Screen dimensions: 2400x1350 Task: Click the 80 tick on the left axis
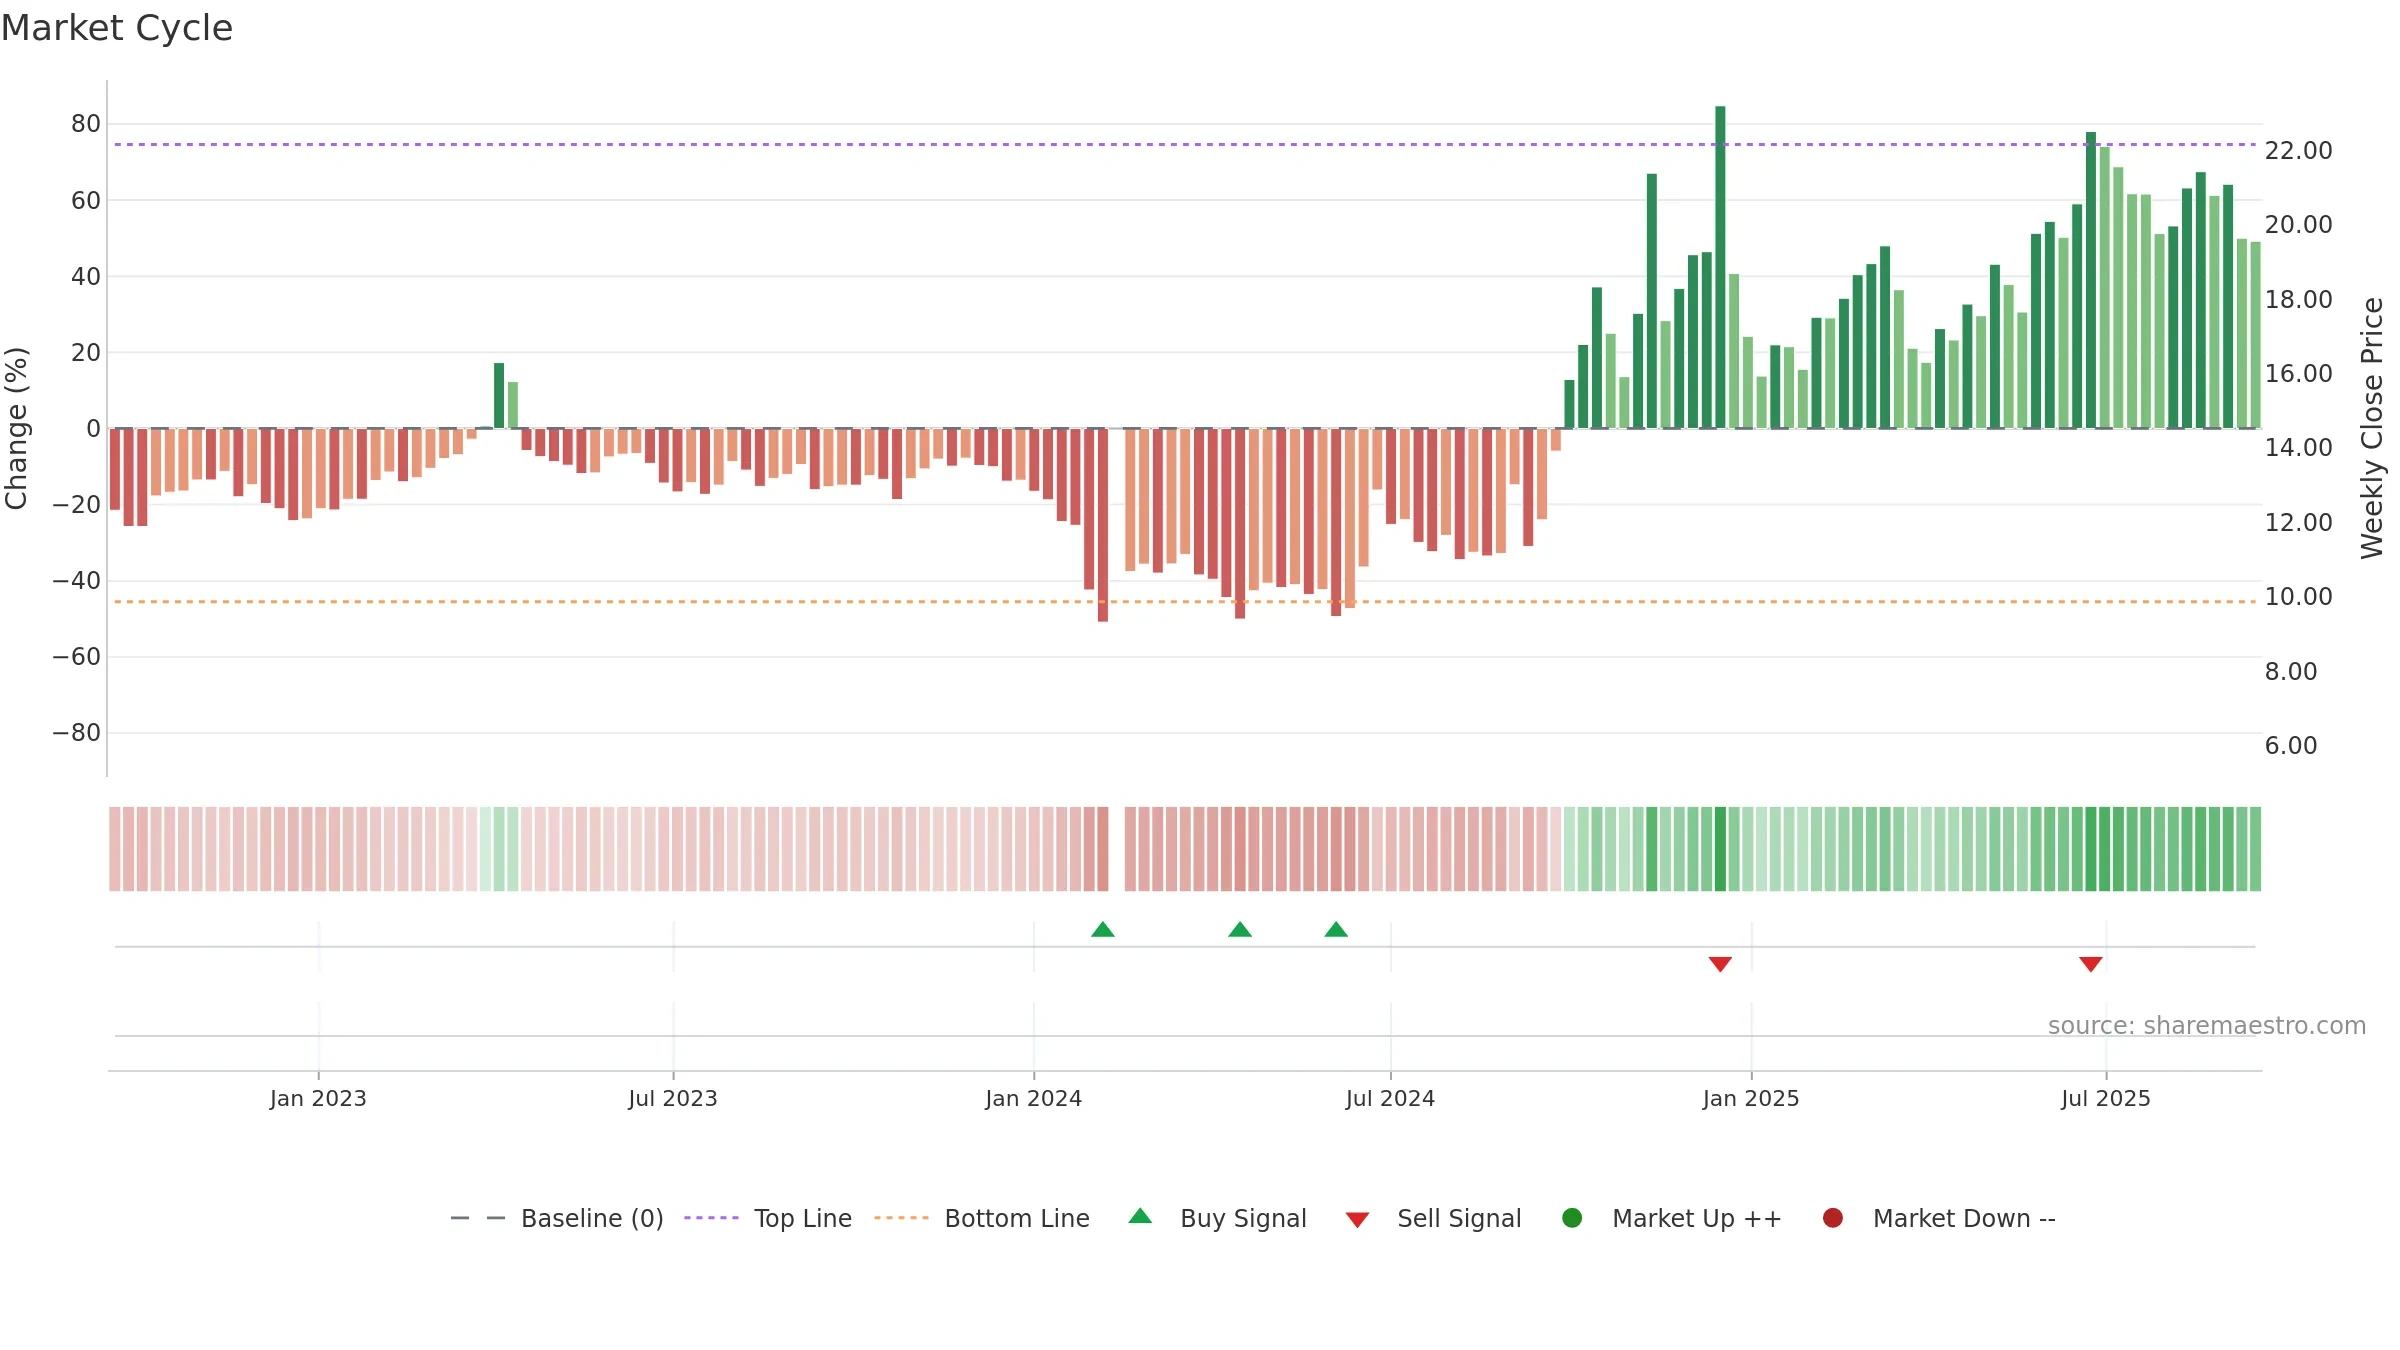(86, 124)
